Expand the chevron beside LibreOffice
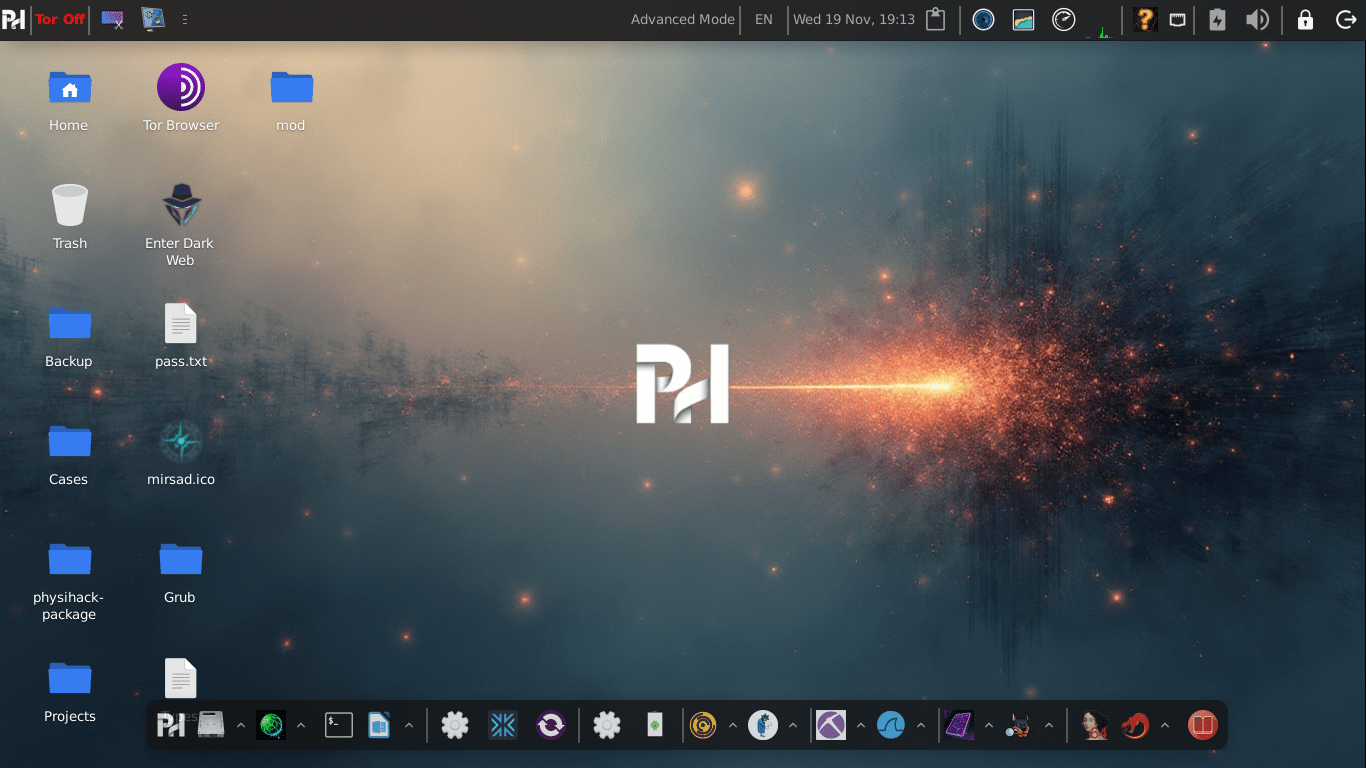Screen dimensions: 1366x768 [408, 725]
